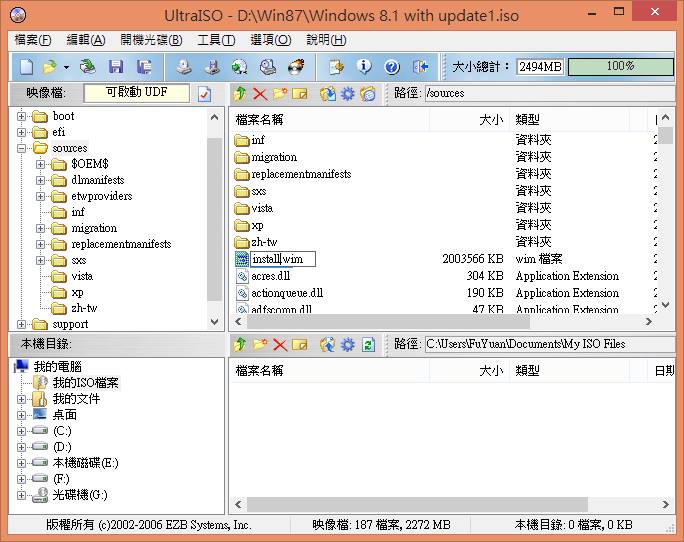Viewport: 684px width, 542px height.
Task: Collapse the sources folder in image tree
Action: [x=21, y=148]
